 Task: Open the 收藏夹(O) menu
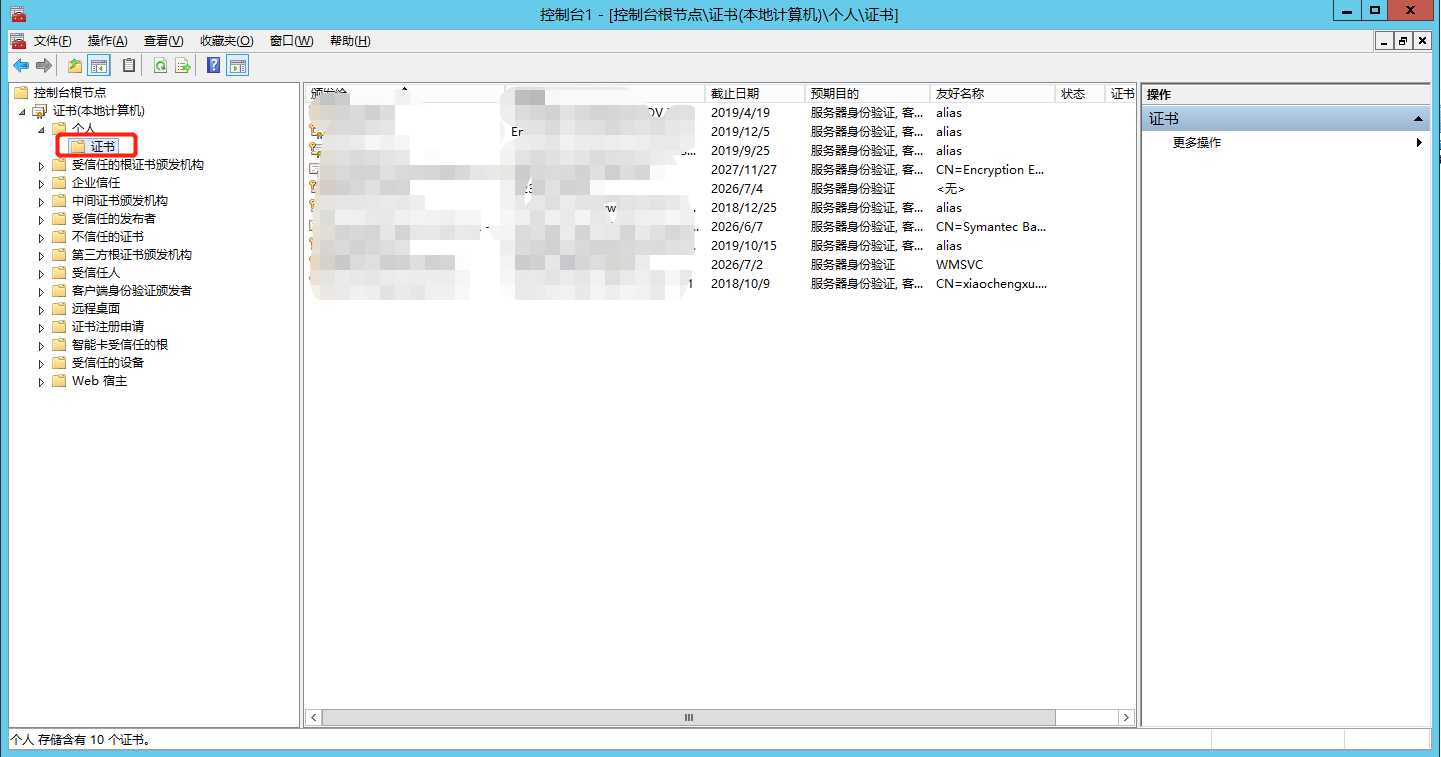(226, 41)
